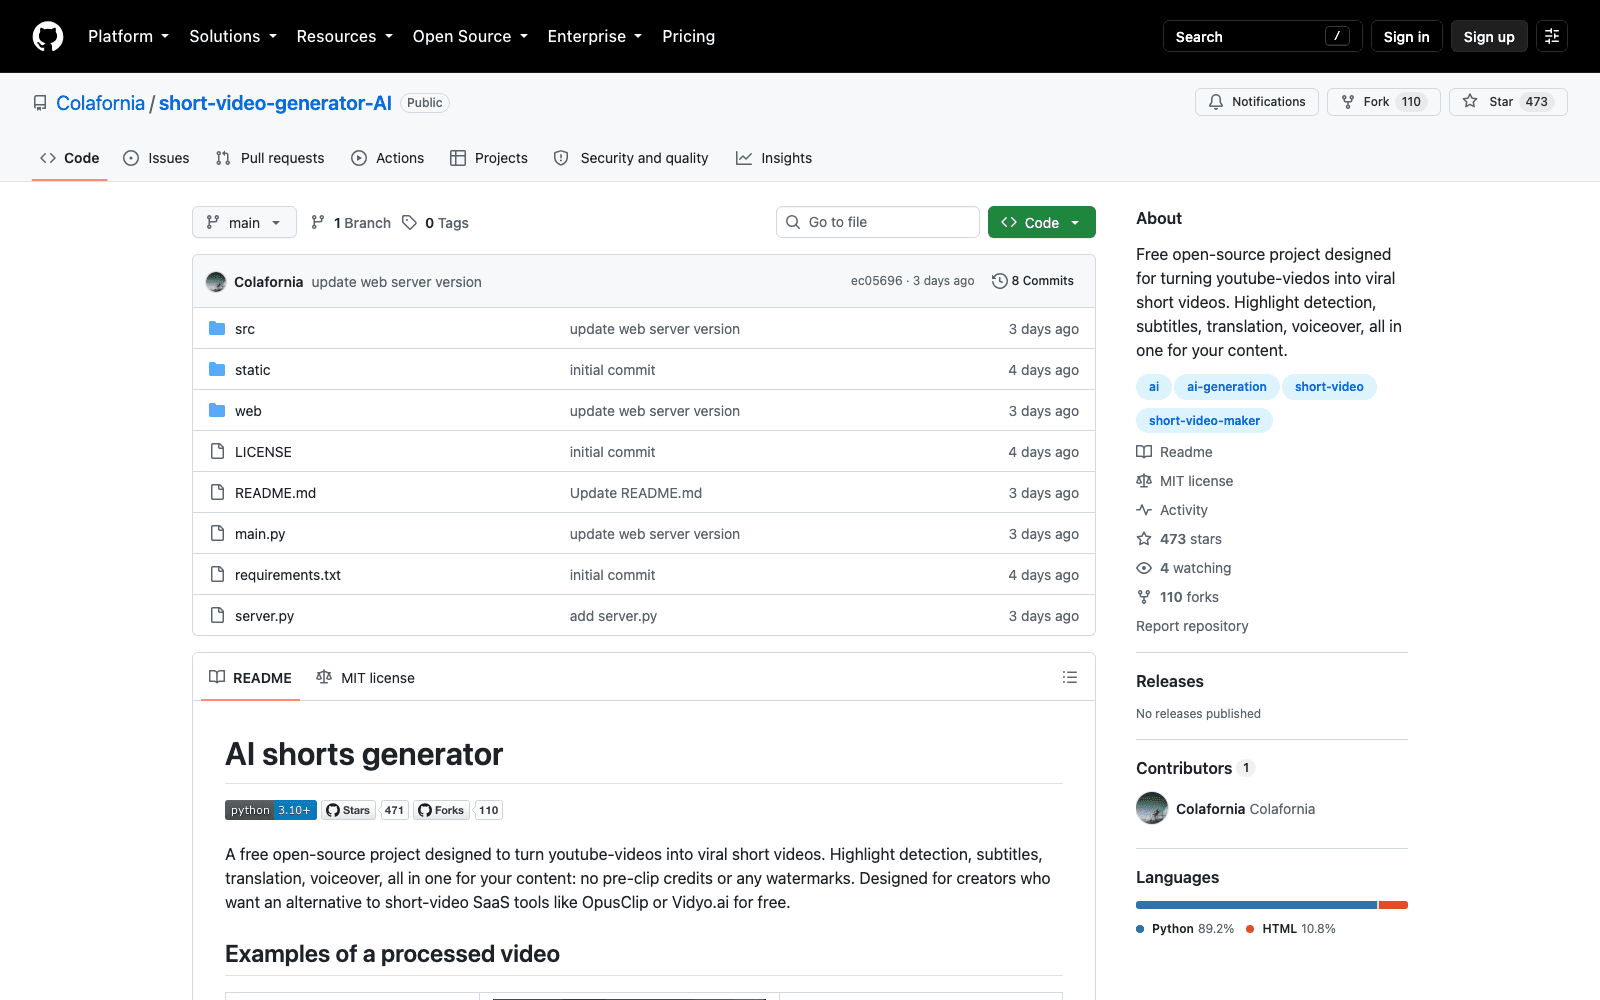Click the static folder icon
1600x1000 pixels.
click(x=217, y=369)
